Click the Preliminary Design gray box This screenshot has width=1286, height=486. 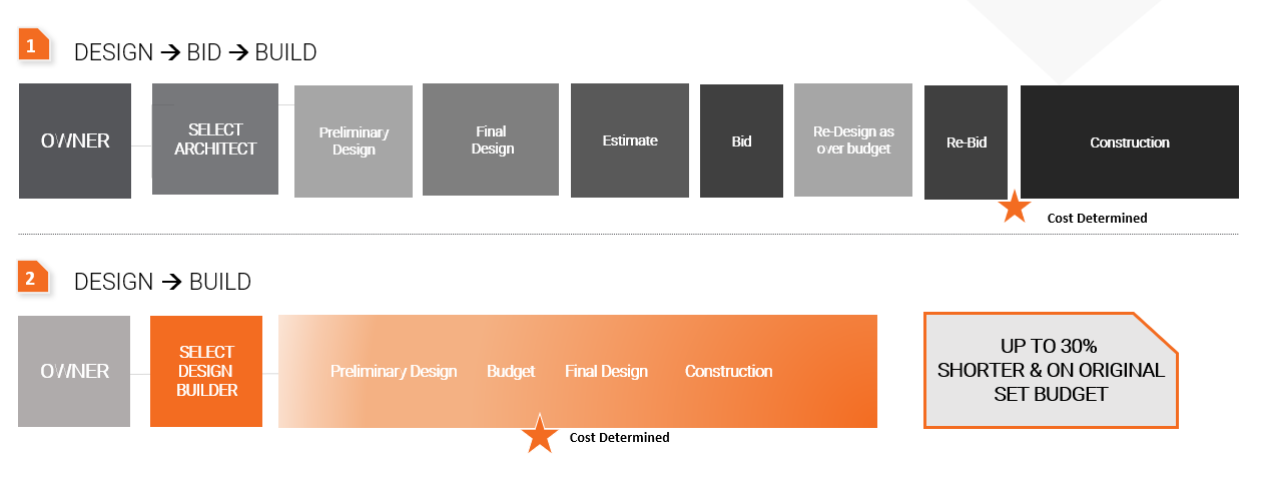pyautogui.click(x=353, y=141)
